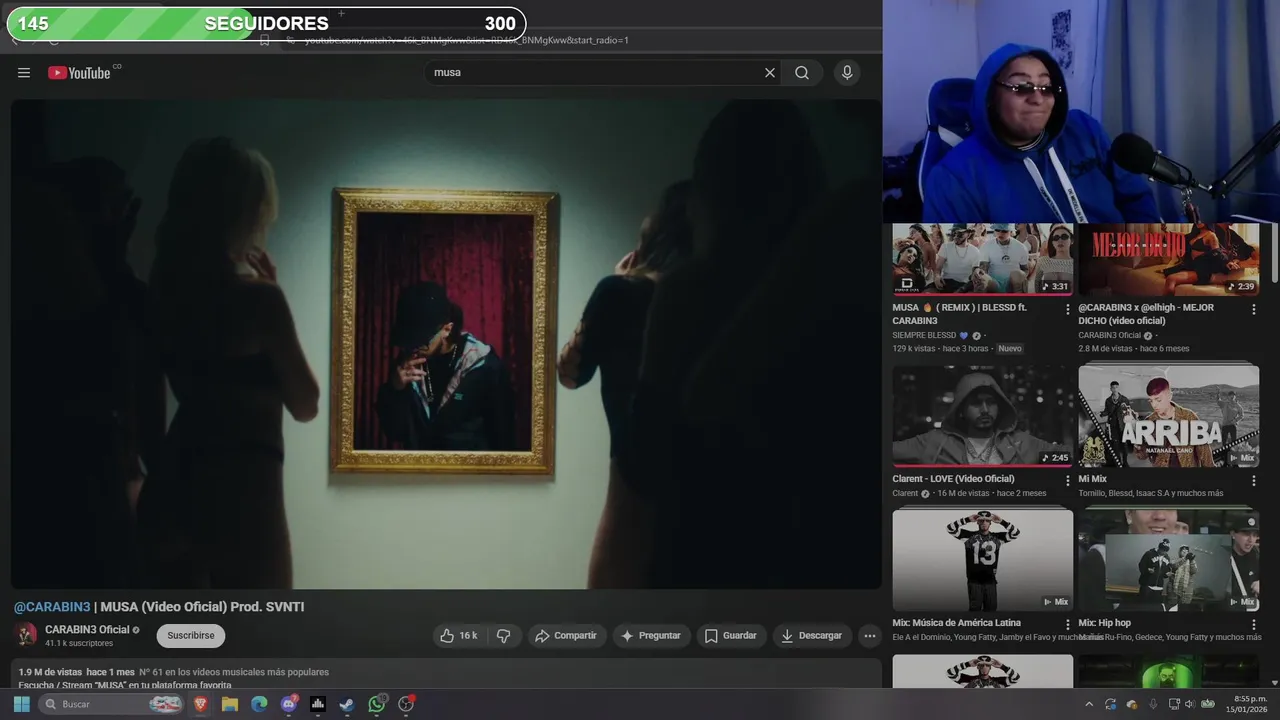Screen dimensions: 1280x720
Task: Click inside the YouTube search field
Action: (595, 73)
